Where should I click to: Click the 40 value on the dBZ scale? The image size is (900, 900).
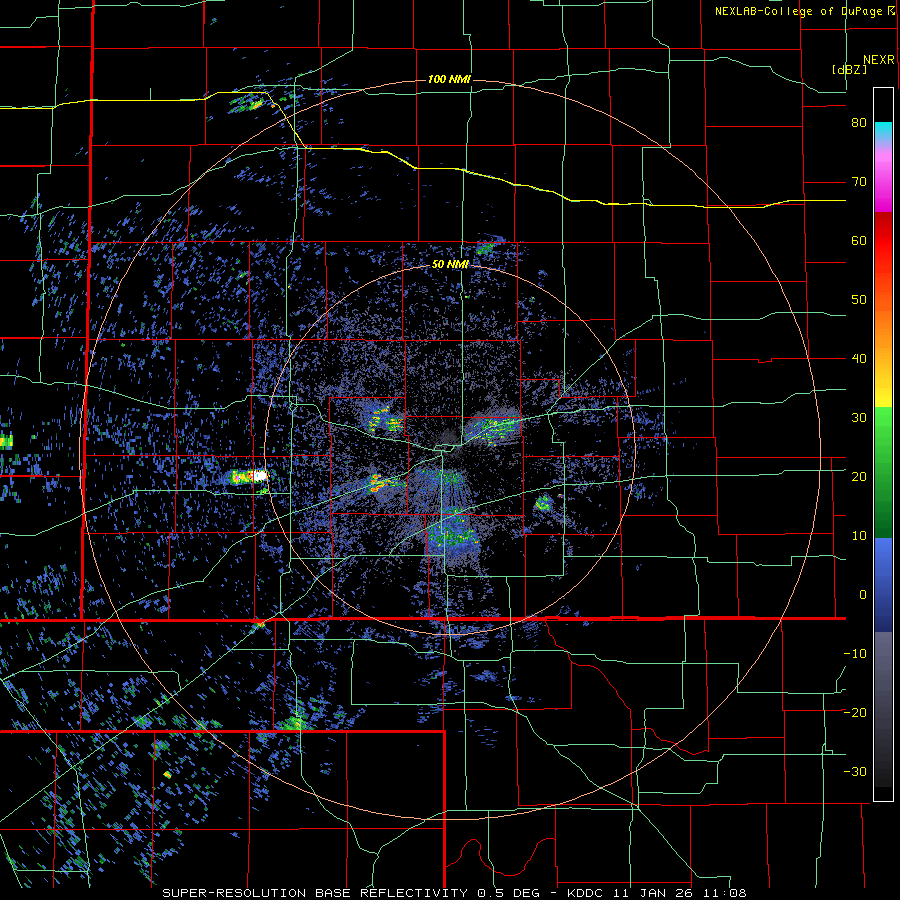tap(859, 359)
